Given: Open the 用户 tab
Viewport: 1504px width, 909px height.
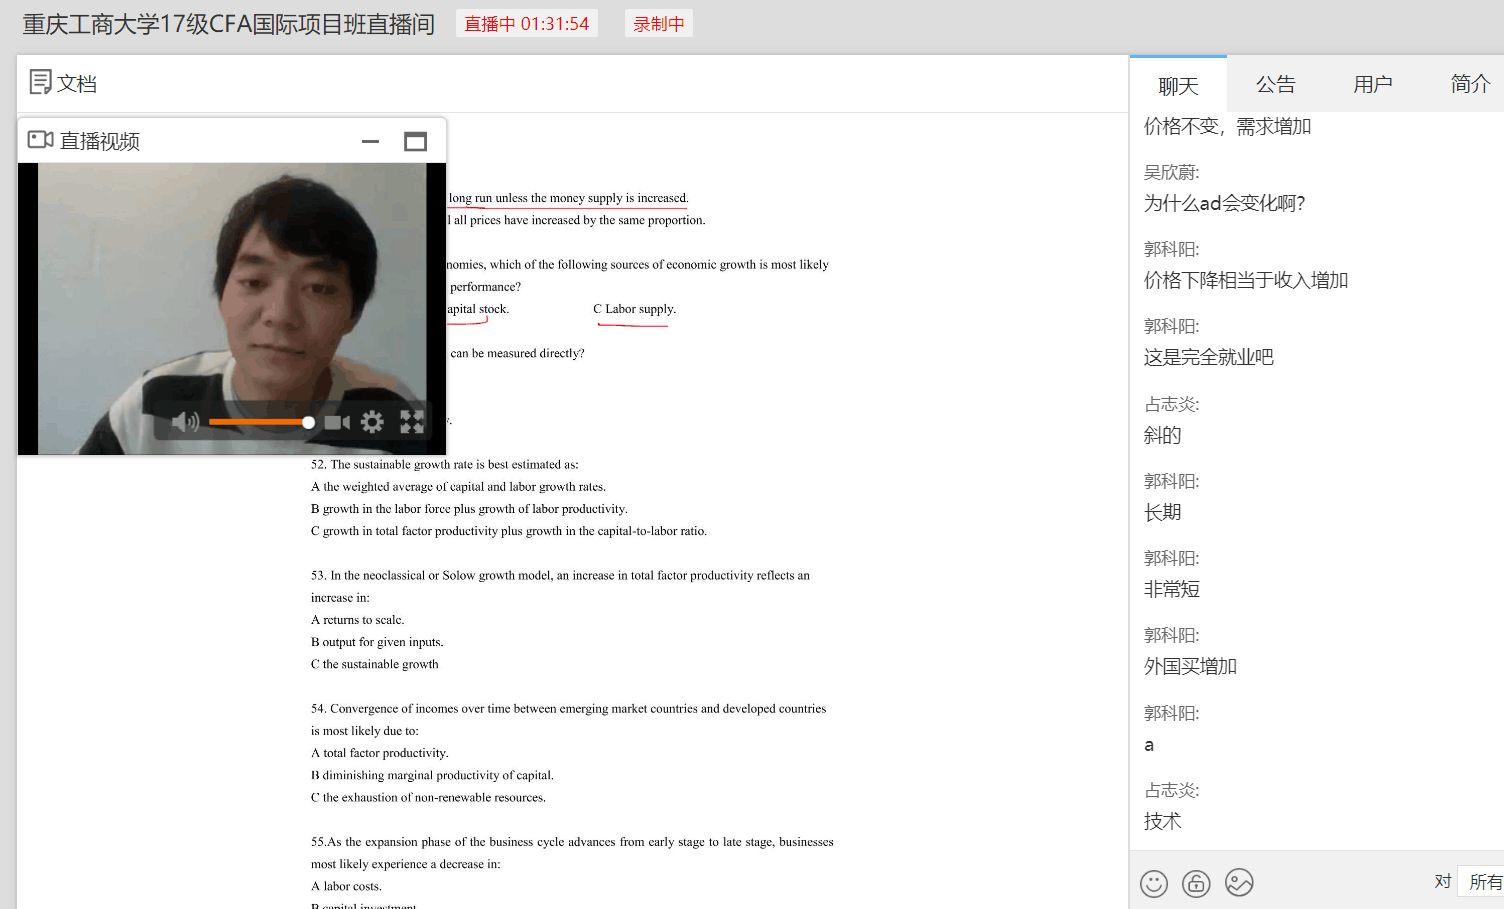Looking at the screenshot, I should coord(1372,84).
